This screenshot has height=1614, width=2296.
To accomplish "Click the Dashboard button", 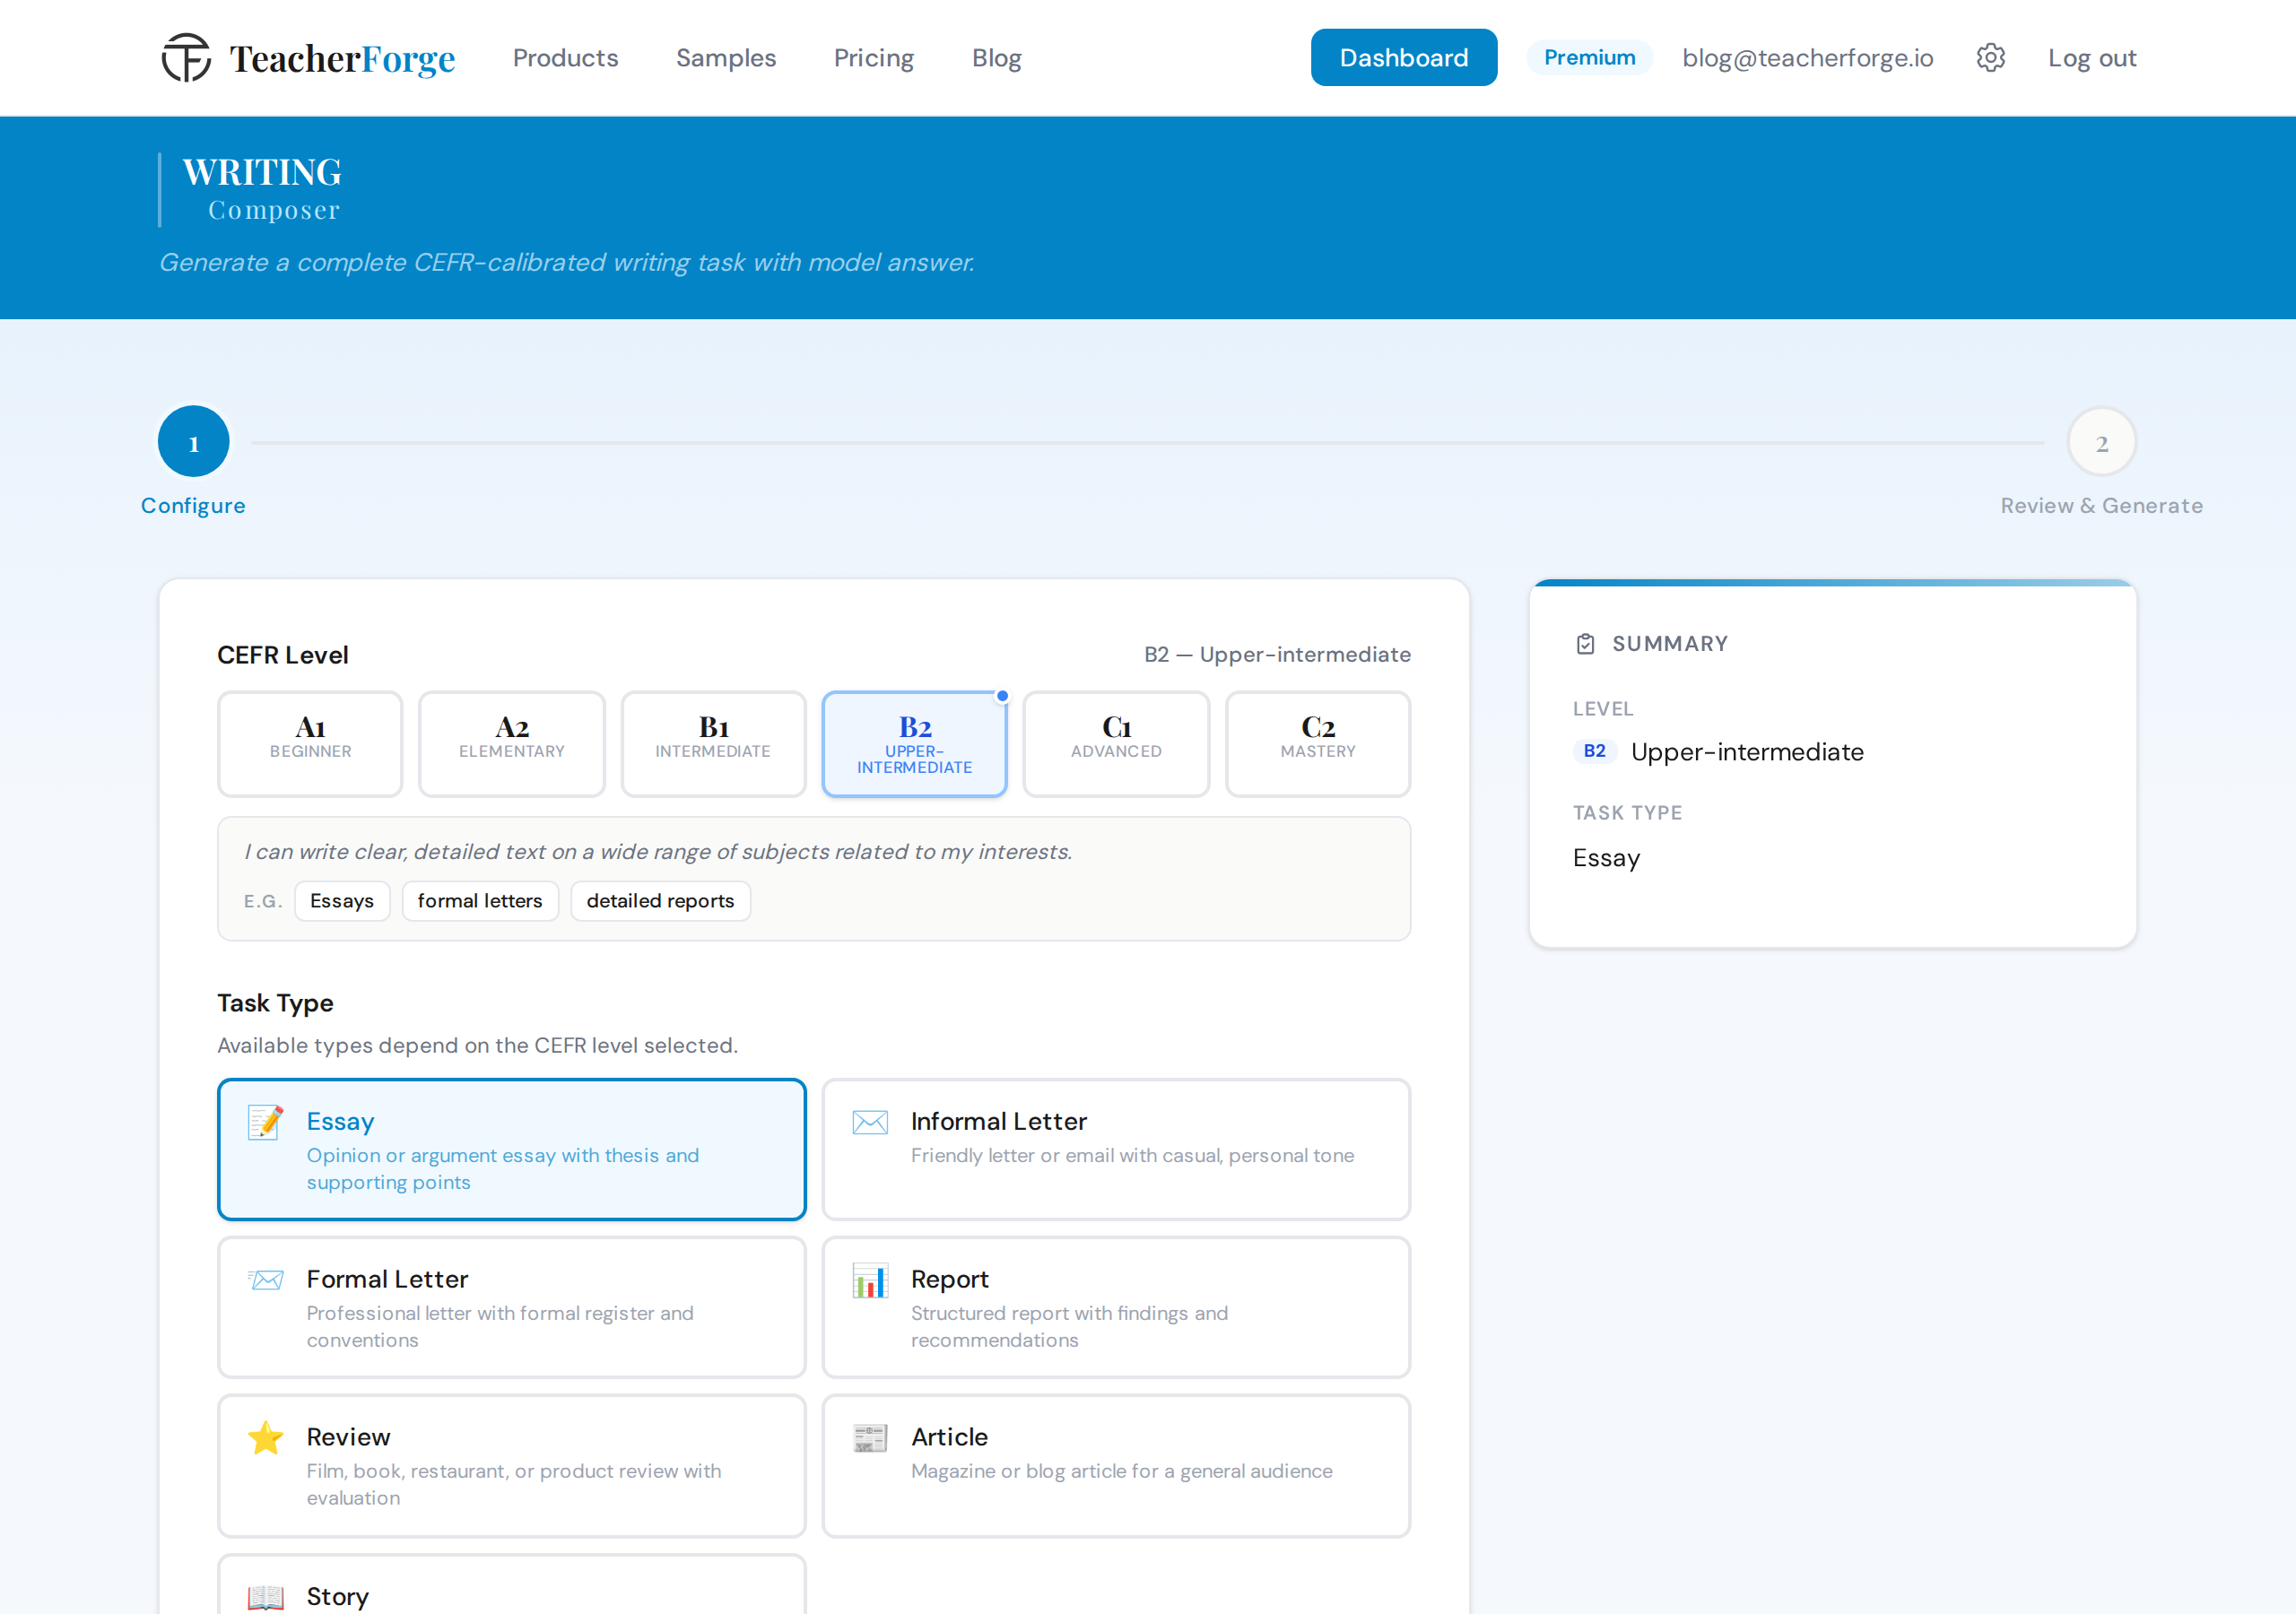I will (1404, 58).
